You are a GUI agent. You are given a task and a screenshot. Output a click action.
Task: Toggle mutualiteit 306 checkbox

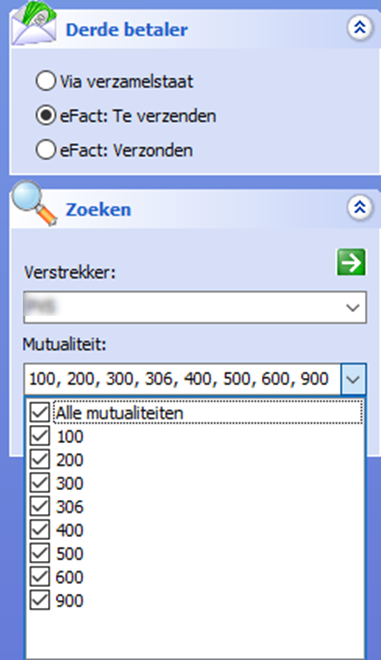point(40,506)
